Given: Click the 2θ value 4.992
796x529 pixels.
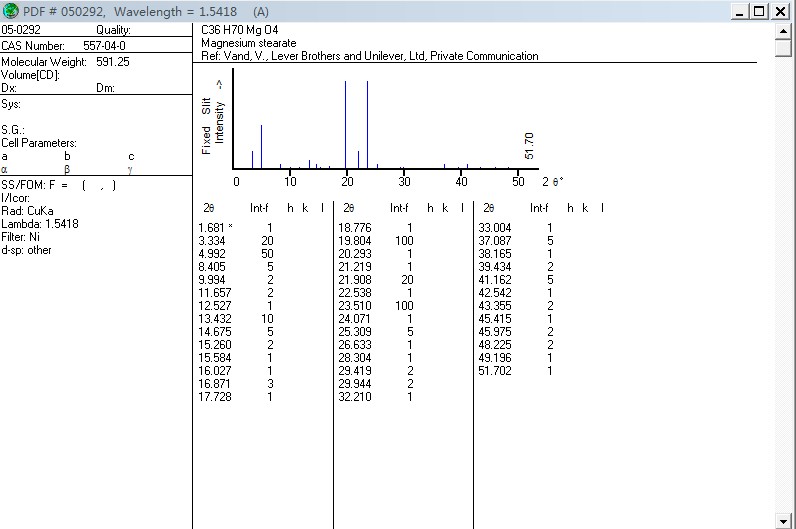Looking at the screenshot, I should (x=212, y=254).
